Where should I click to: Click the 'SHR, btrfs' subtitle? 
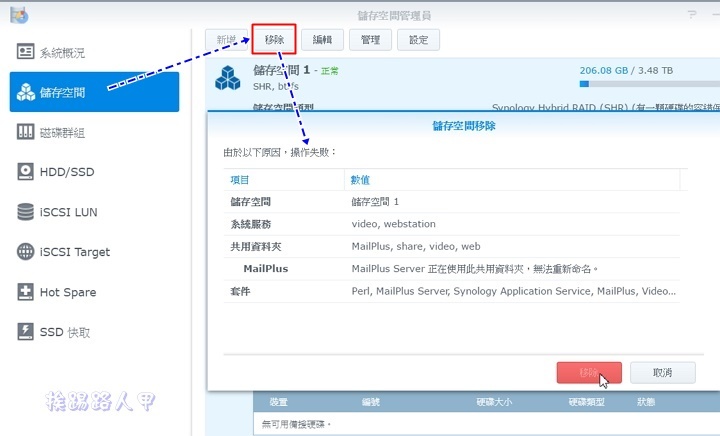coord(276,86)
